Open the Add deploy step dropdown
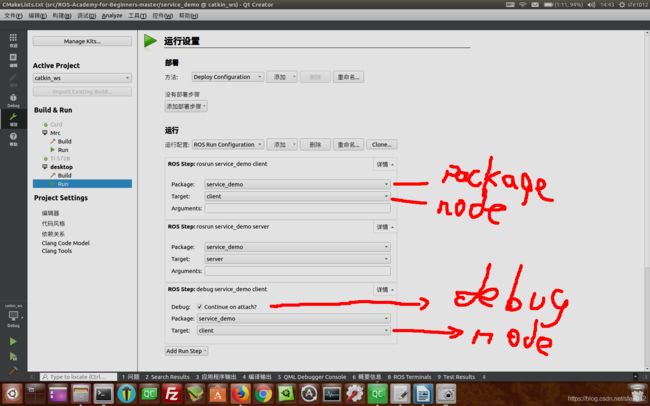 click(186, 106)
